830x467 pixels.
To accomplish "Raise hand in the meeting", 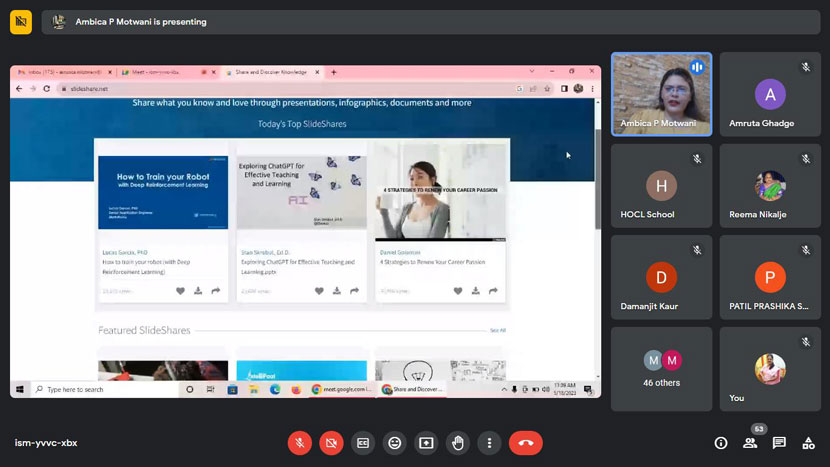I will (x=458, y=443).
